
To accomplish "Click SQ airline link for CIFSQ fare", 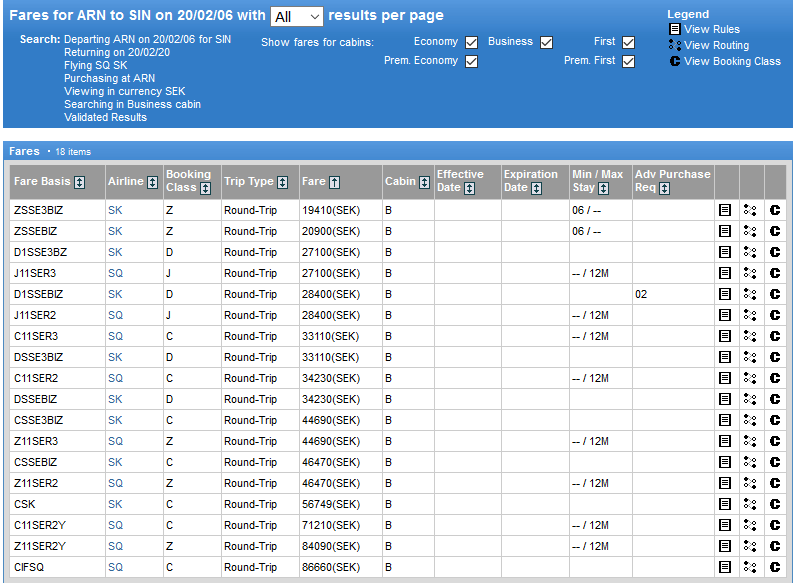I will pyautogui.click(x=115, y=567).
